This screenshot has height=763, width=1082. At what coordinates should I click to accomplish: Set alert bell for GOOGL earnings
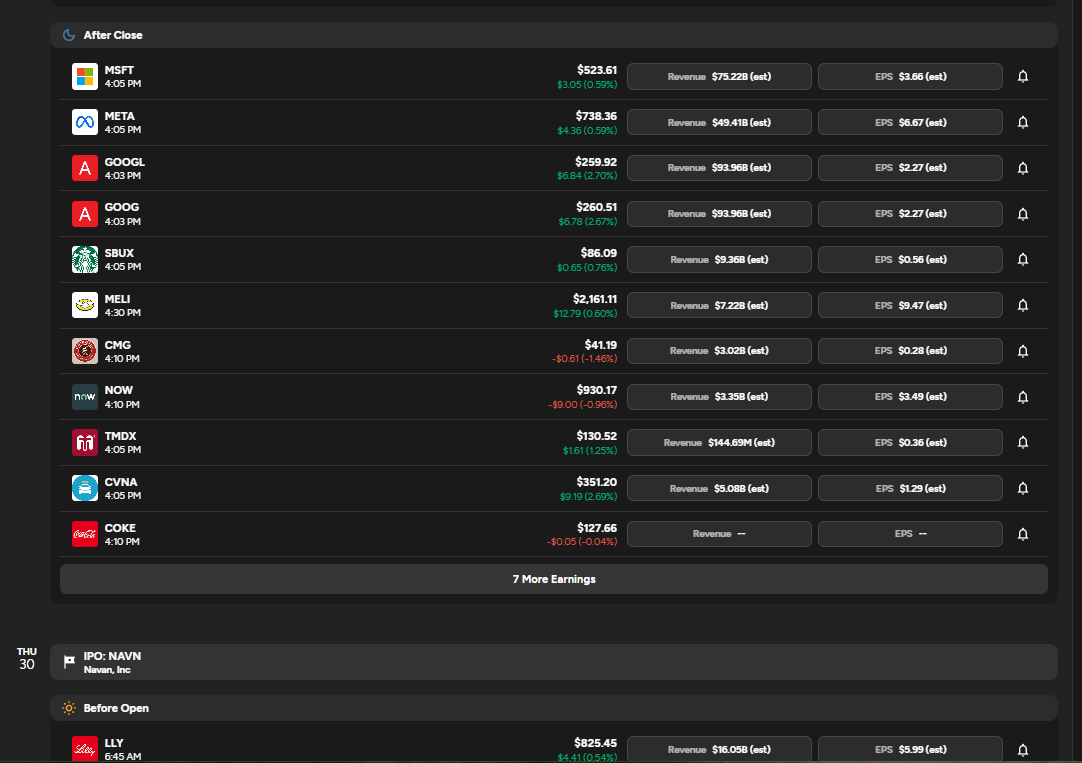[1023, 168]
